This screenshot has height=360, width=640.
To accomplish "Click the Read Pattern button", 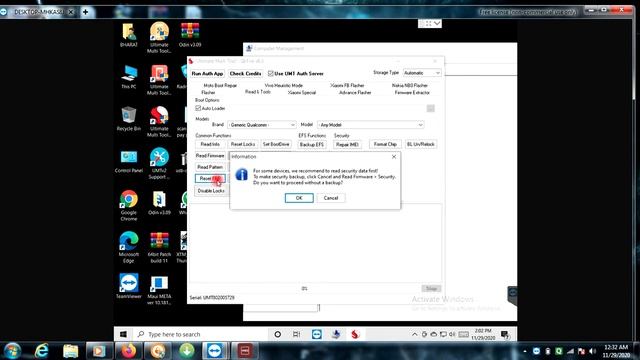I will [210, 167].
